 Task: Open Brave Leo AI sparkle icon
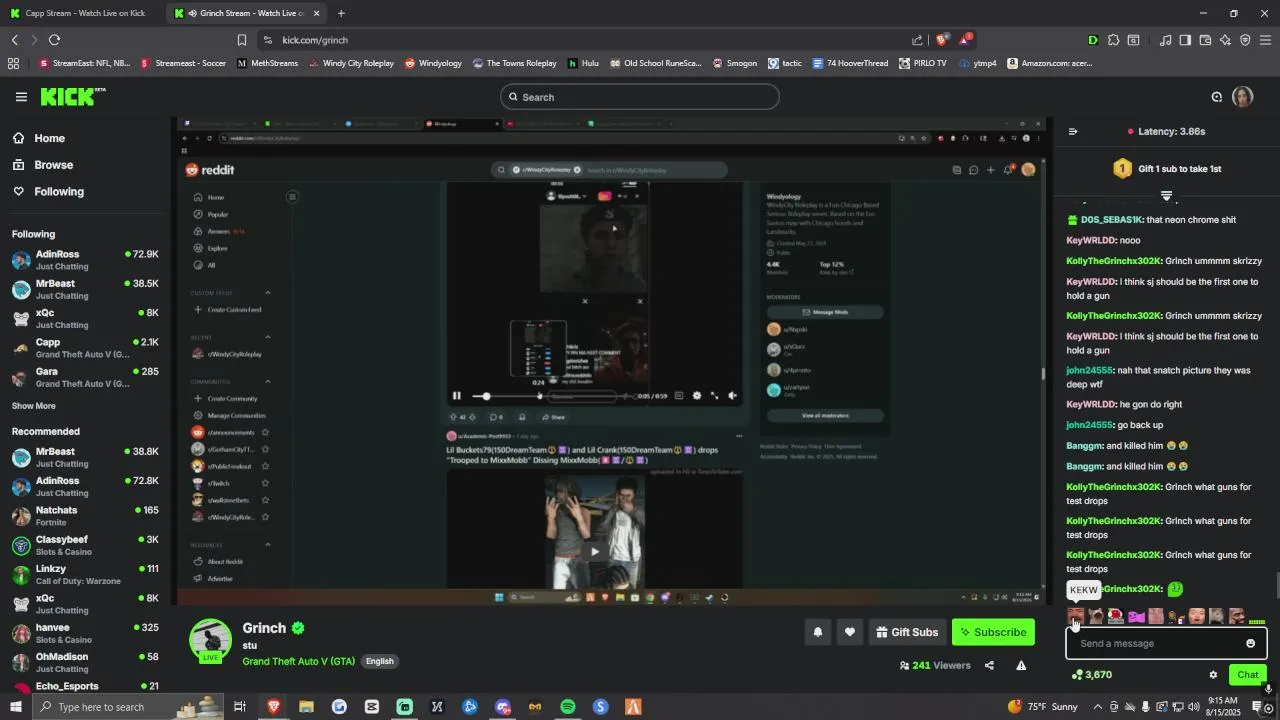(1225, 40)
